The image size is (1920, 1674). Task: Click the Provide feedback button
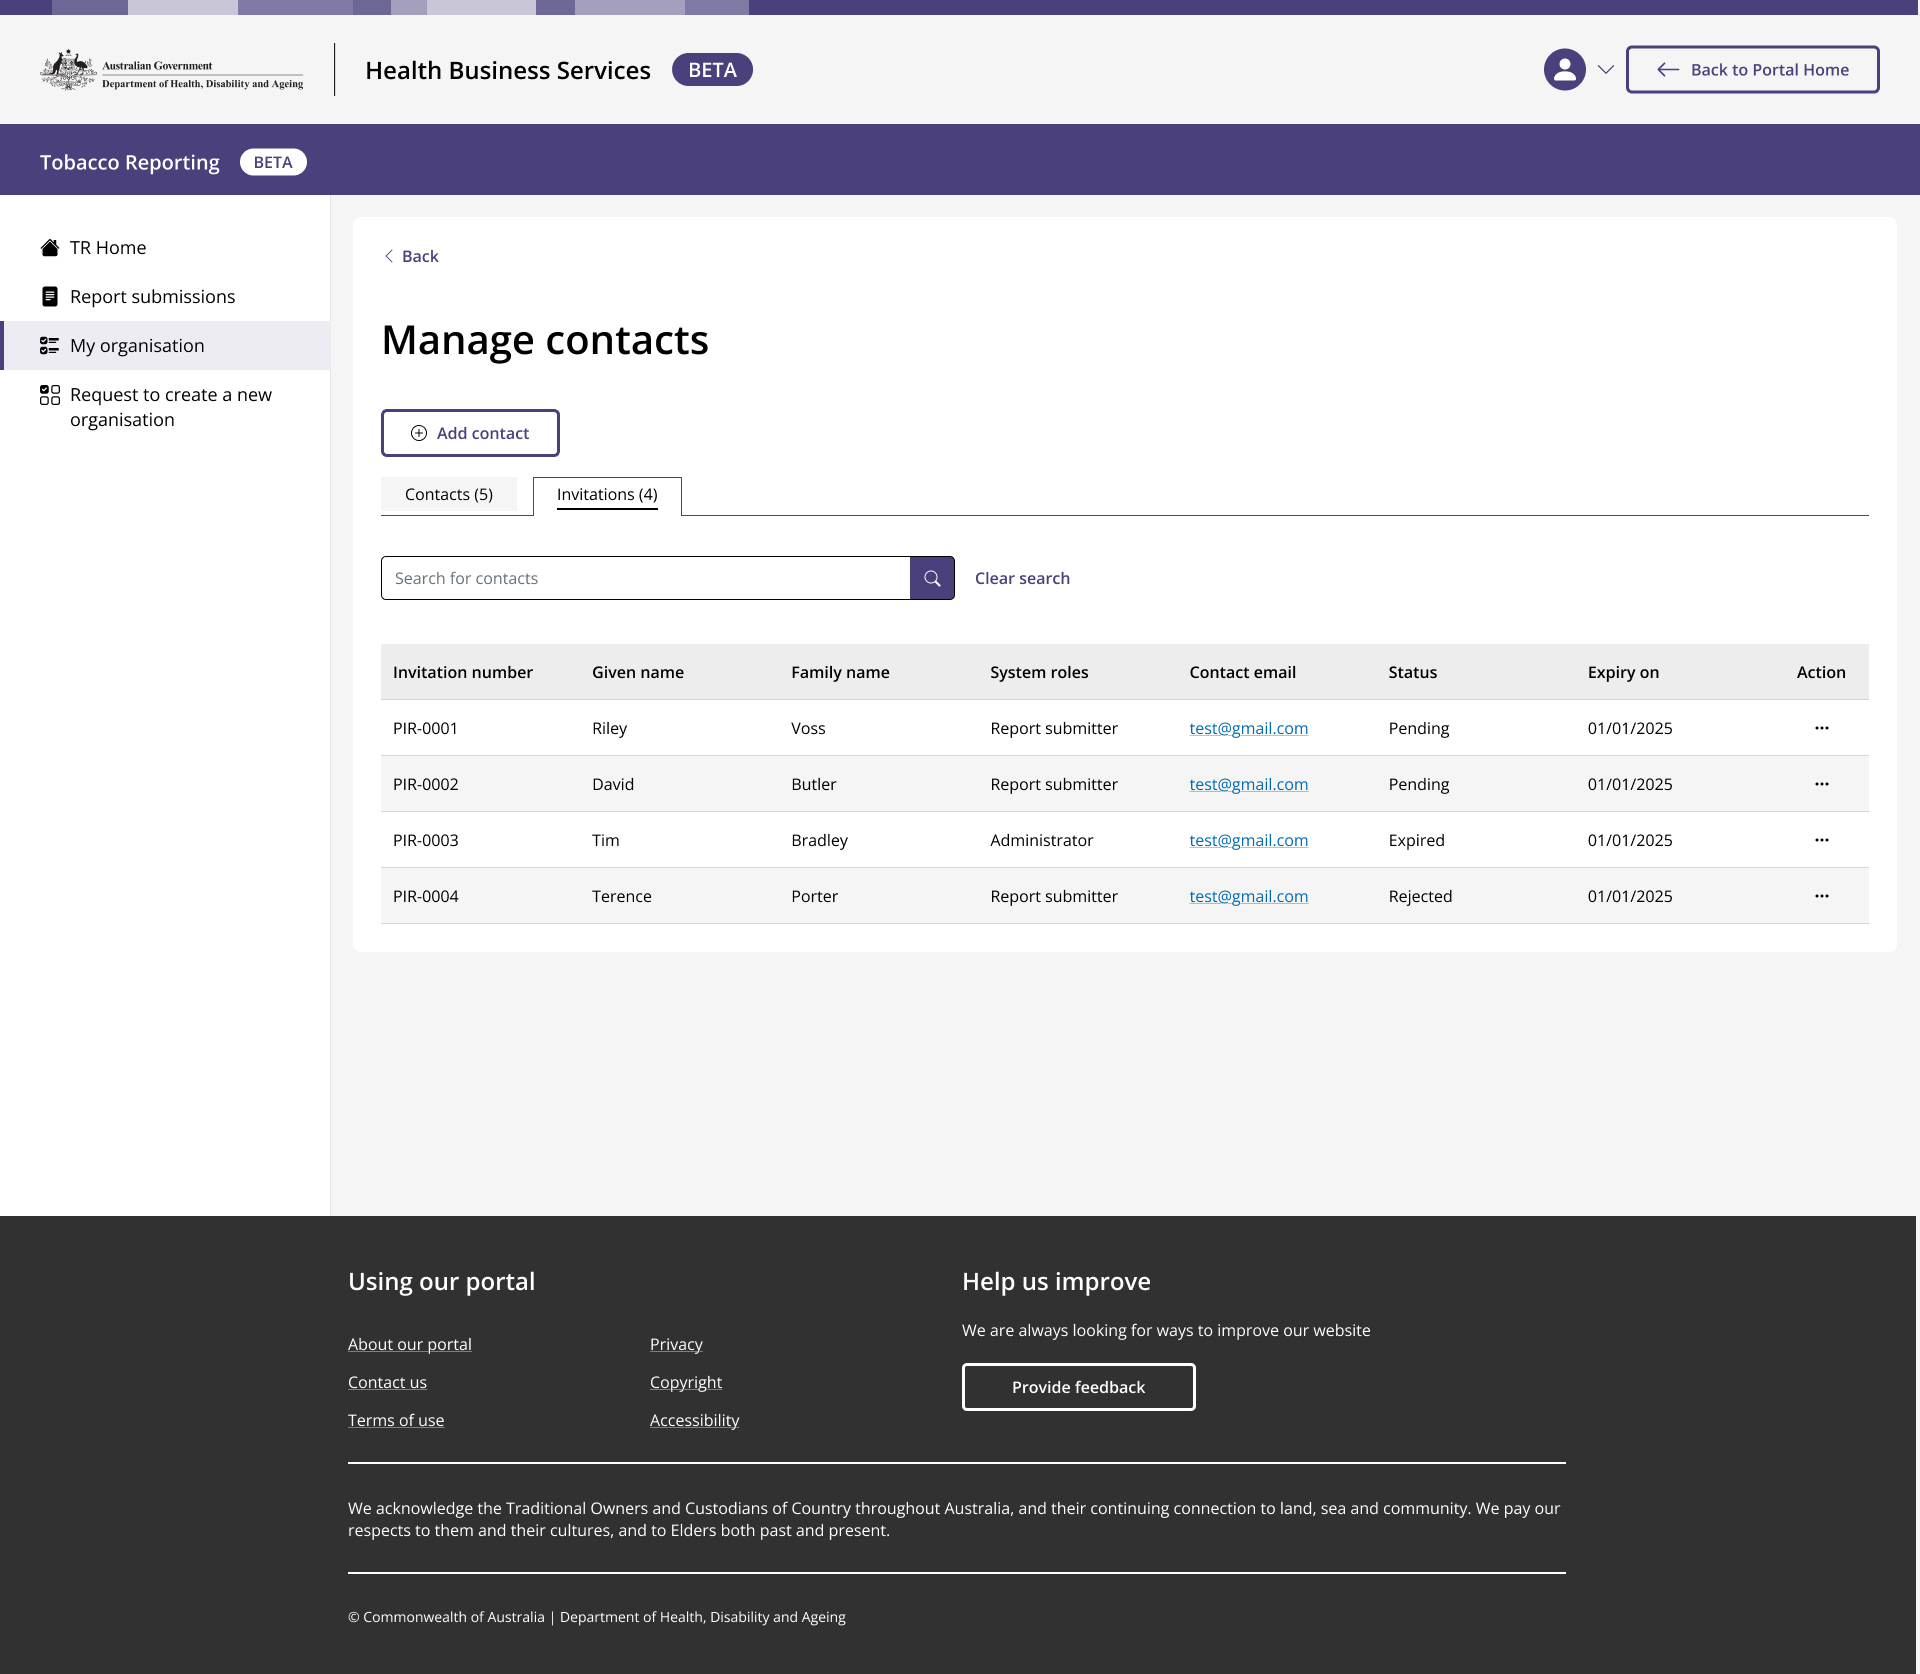pos(1078,1387)
